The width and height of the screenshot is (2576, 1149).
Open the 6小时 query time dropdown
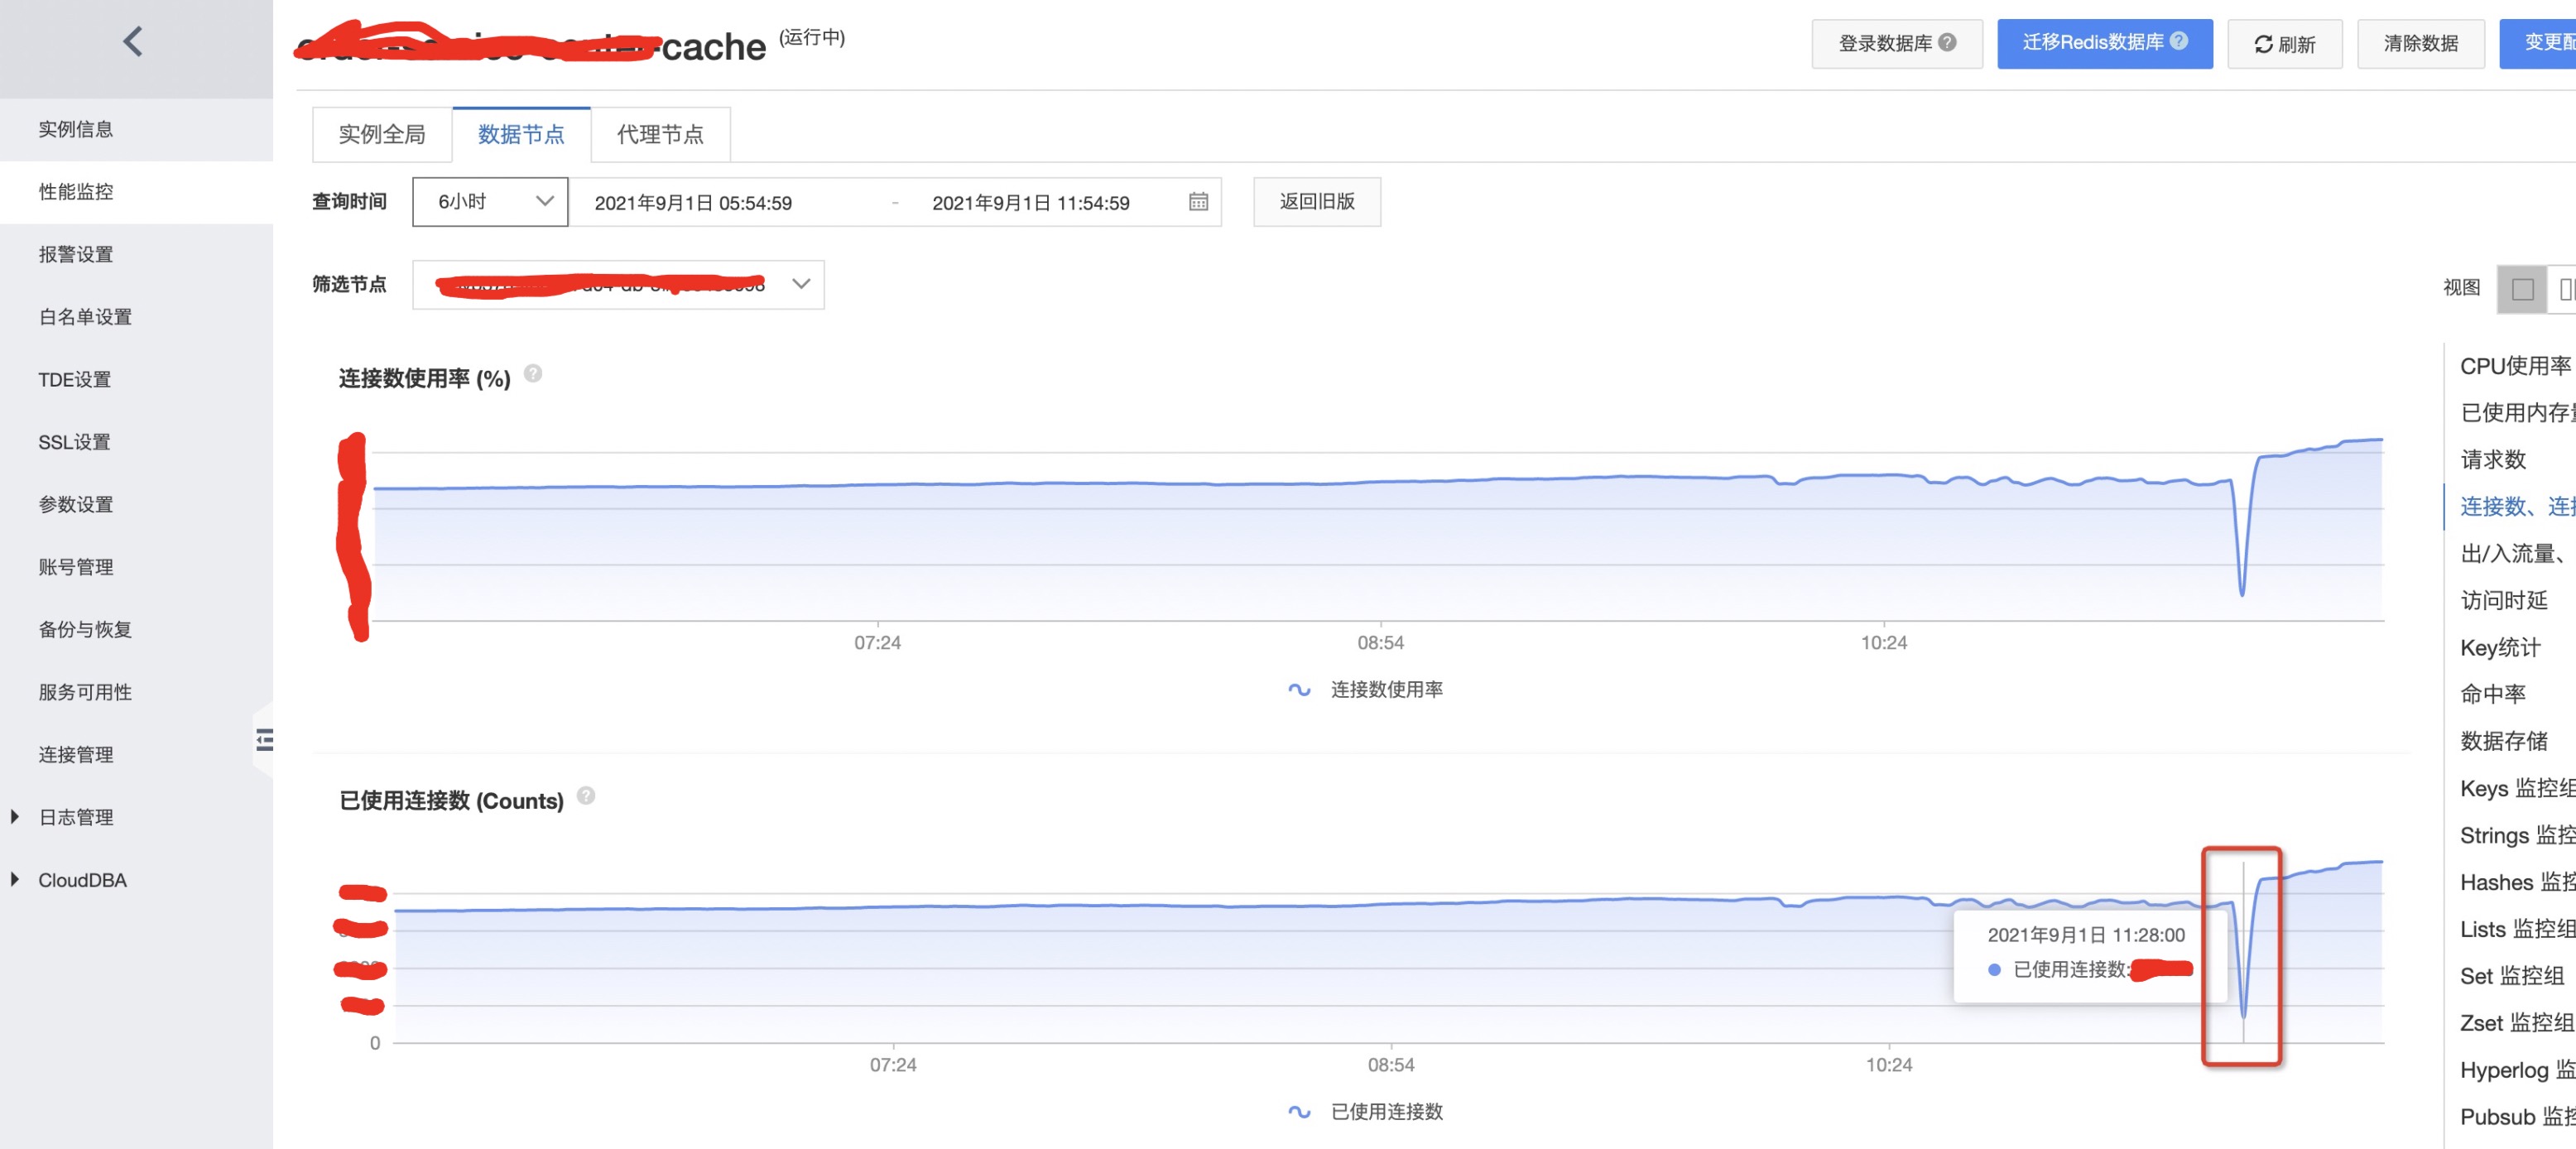pos(490,202)
